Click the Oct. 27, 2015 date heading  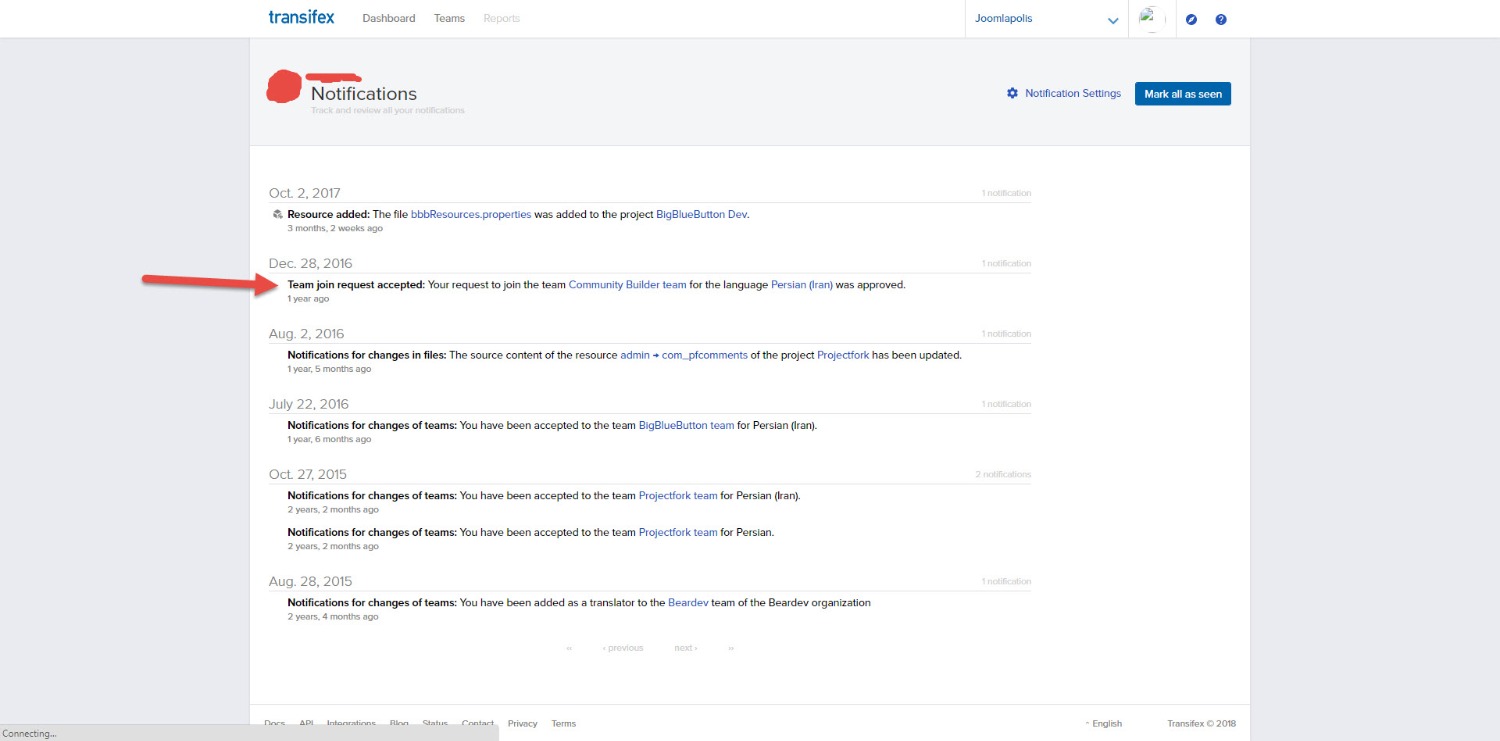coord(308,474)
